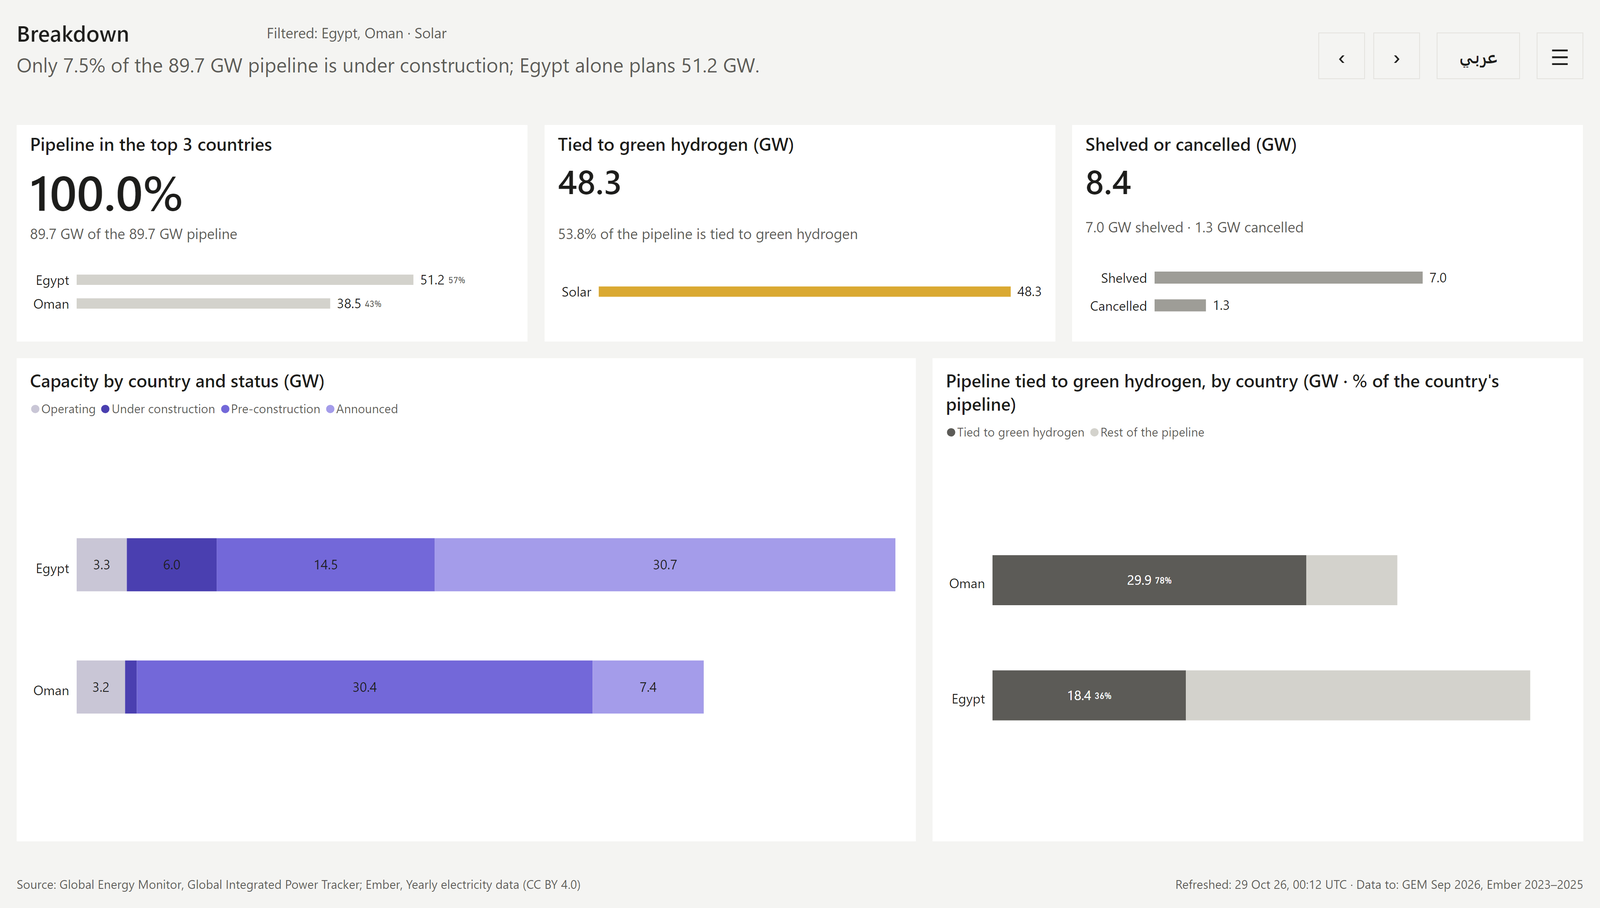Toggle the 'Rest of the pipeline' legend
Viewport: 1600px width, 908px height.
pyautogui.click(x=1147, y=432)
